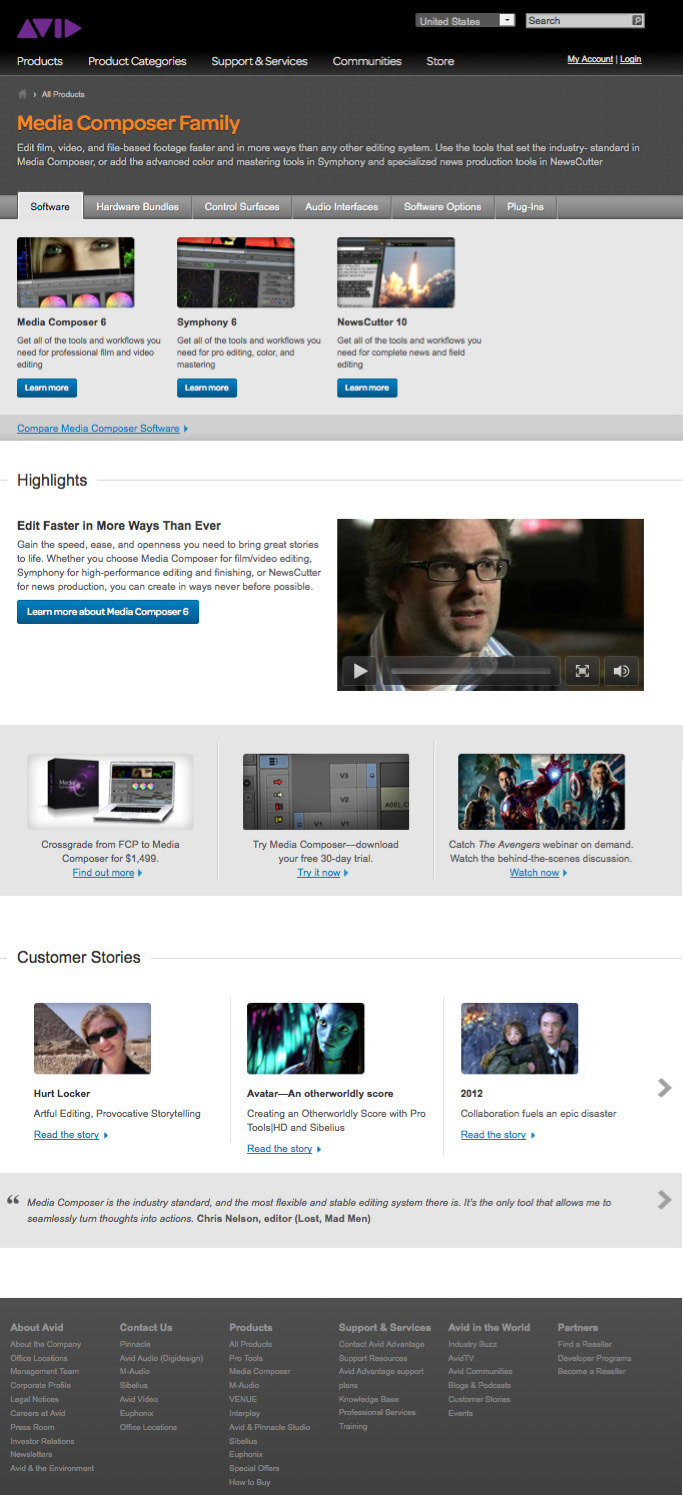Mute the video with the speaker icon

pos(621,671)
